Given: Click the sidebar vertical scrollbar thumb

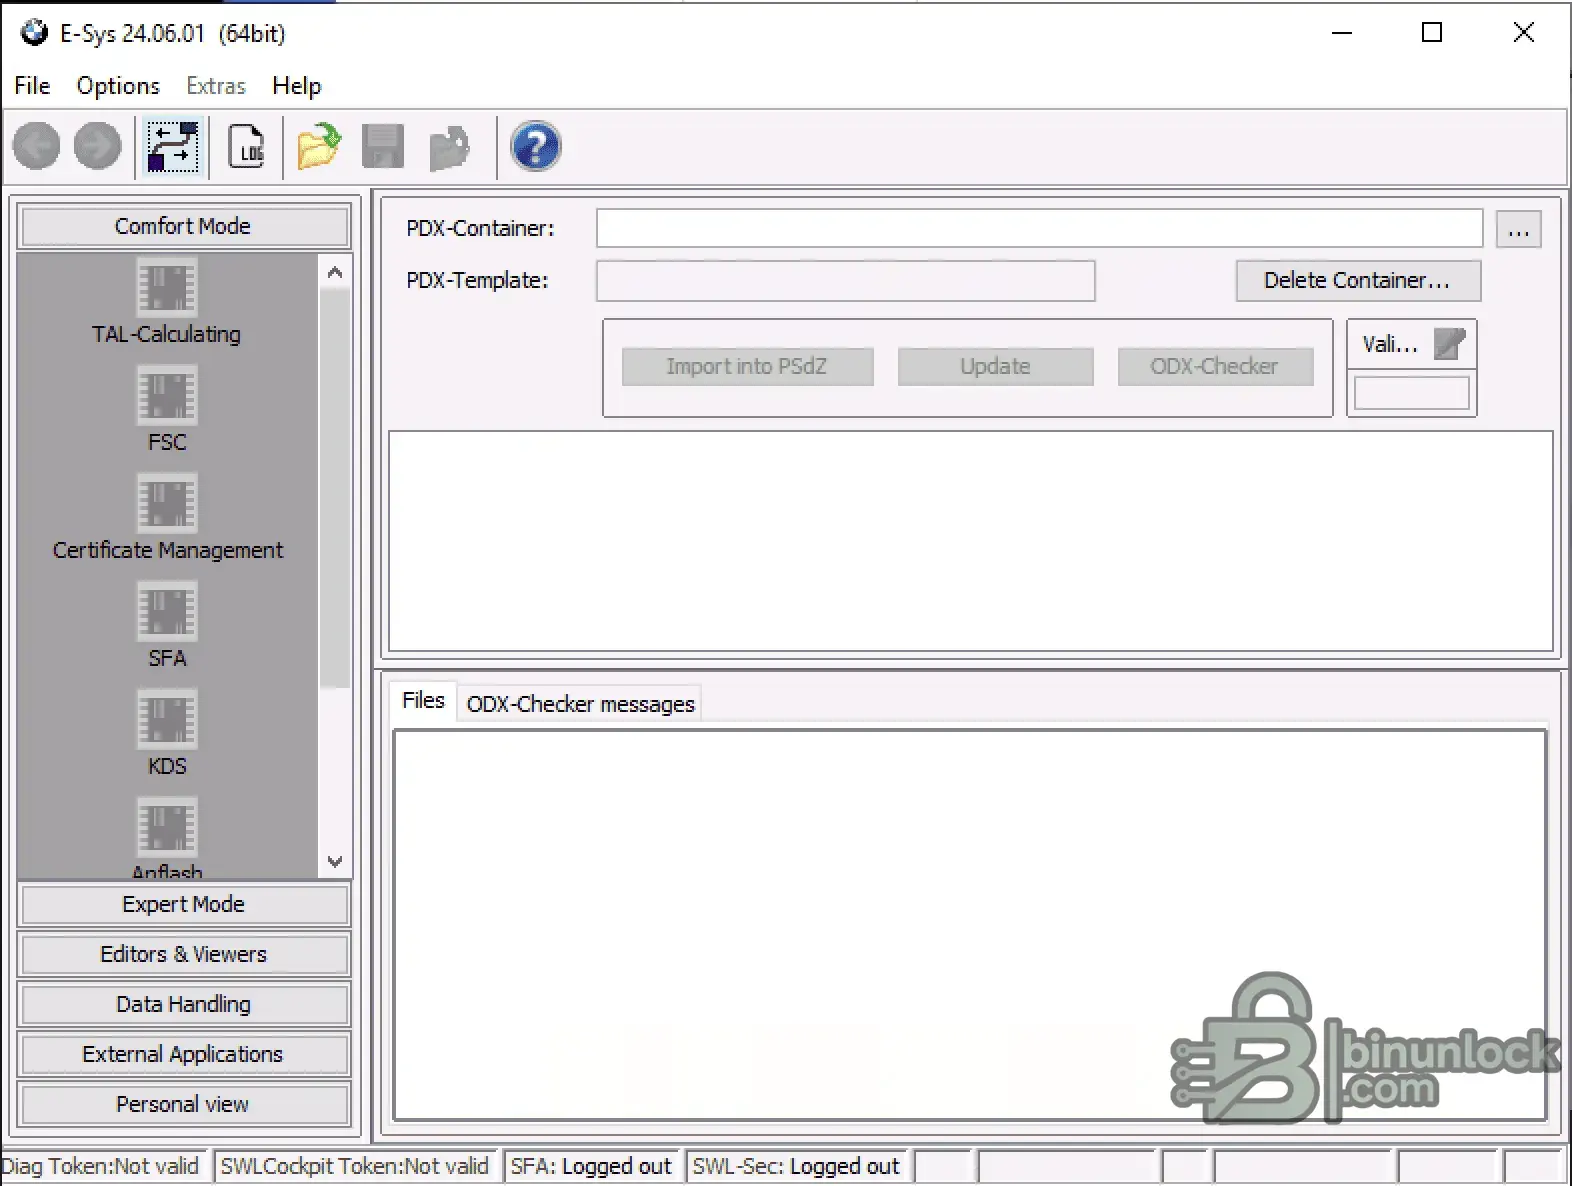Looking at the screenshot, I should pos(335,488).
